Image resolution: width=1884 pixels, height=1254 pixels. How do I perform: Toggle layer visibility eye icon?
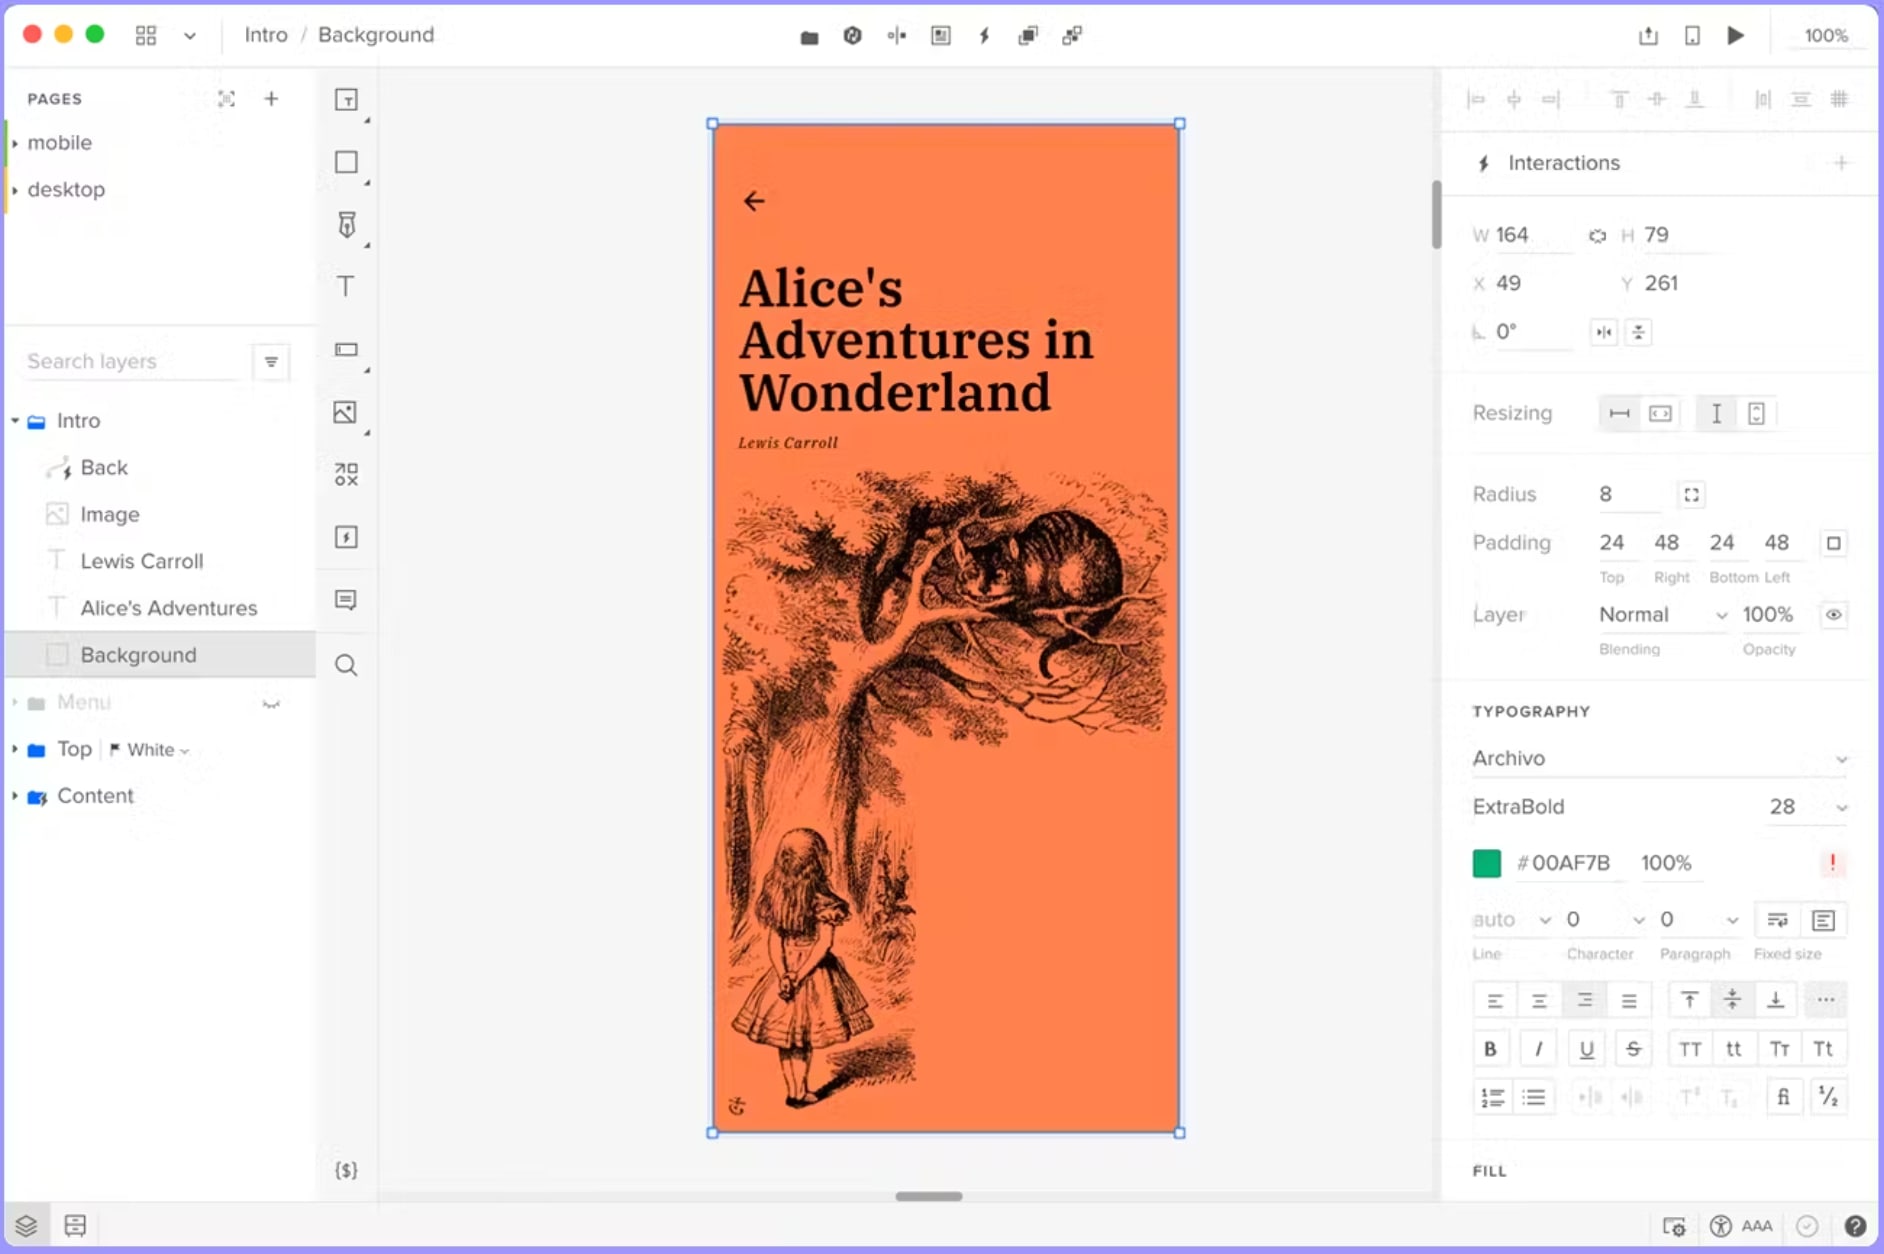click(x=1833, y=615)
